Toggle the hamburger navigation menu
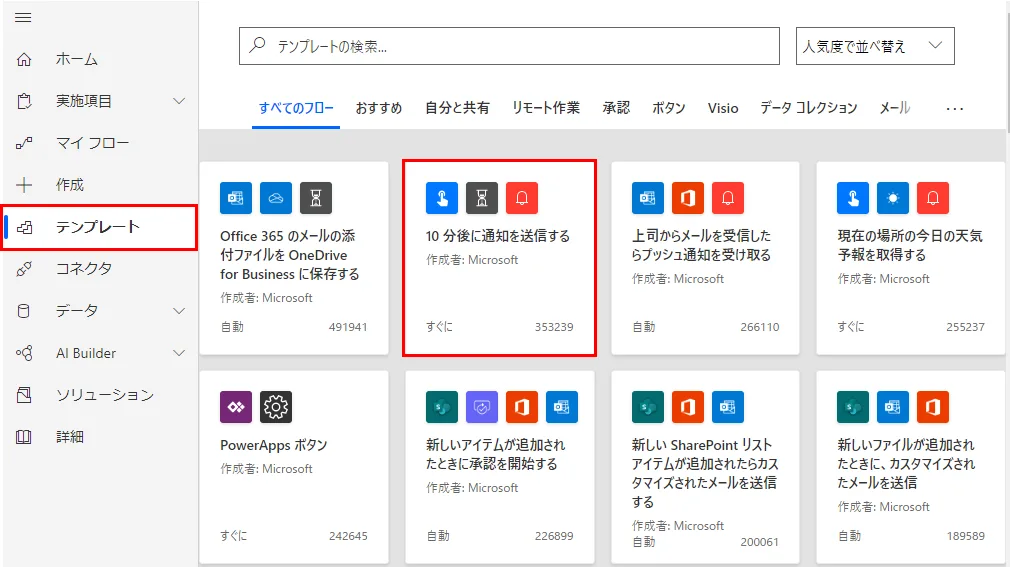 23,17
